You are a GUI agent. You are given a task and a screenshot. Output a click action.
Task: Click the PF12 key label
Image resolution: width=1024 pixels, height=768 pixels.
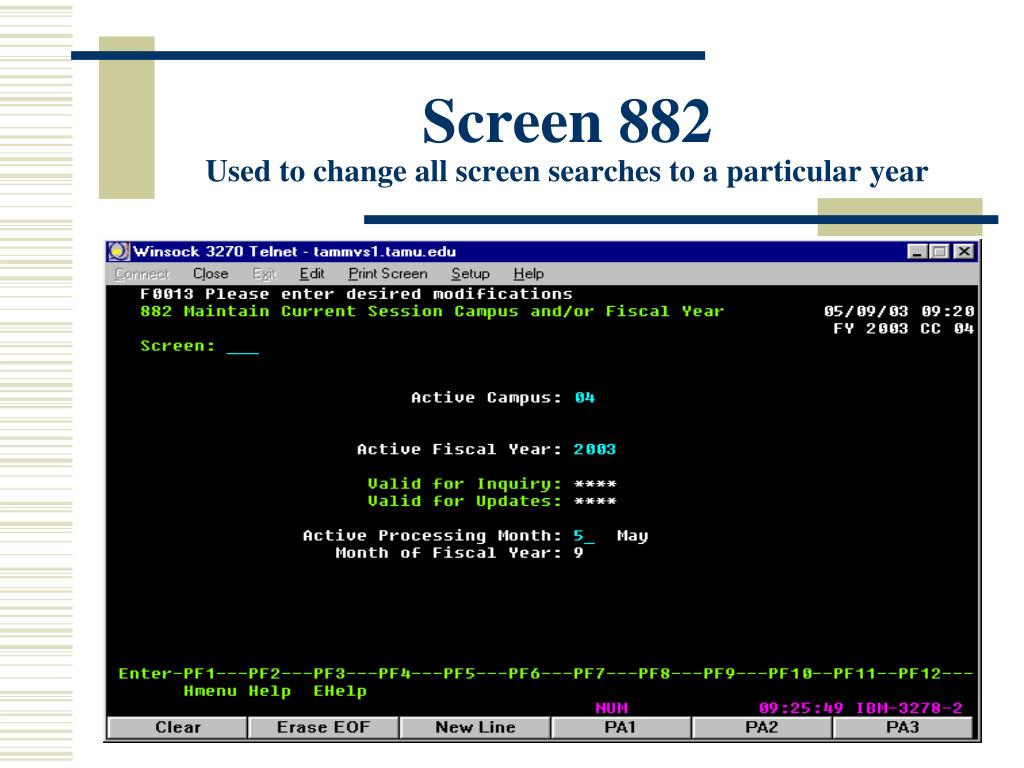pyautogui.click(x=920, y=673)
